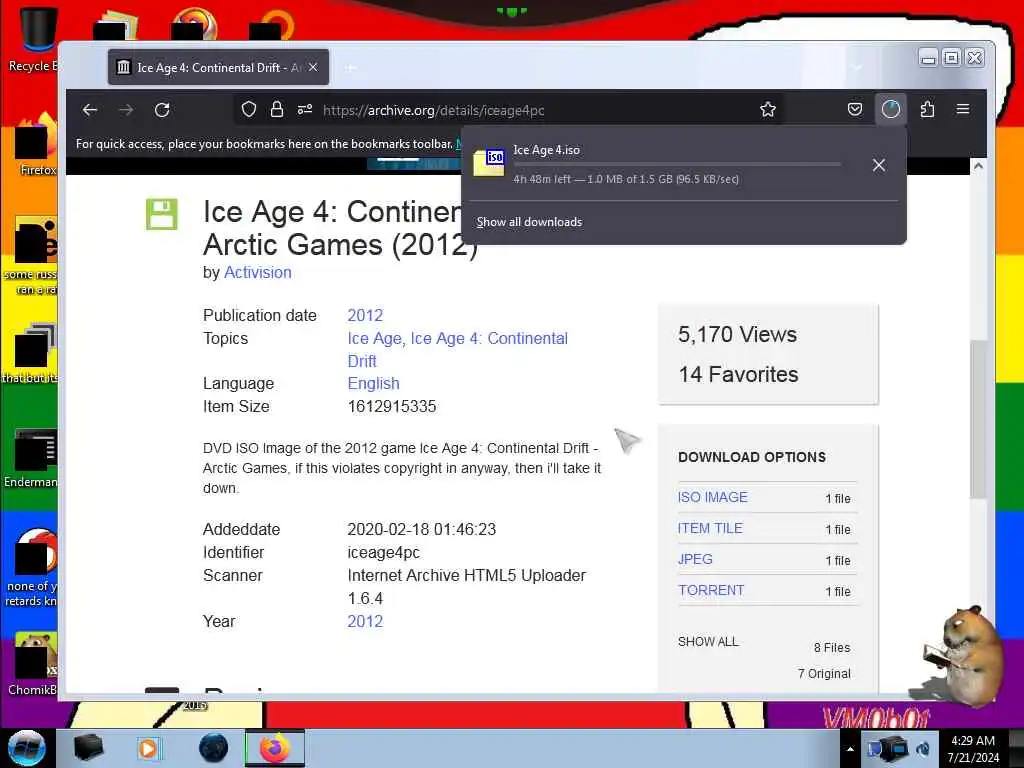Bookmark this page with star icon

coord(768,110)
